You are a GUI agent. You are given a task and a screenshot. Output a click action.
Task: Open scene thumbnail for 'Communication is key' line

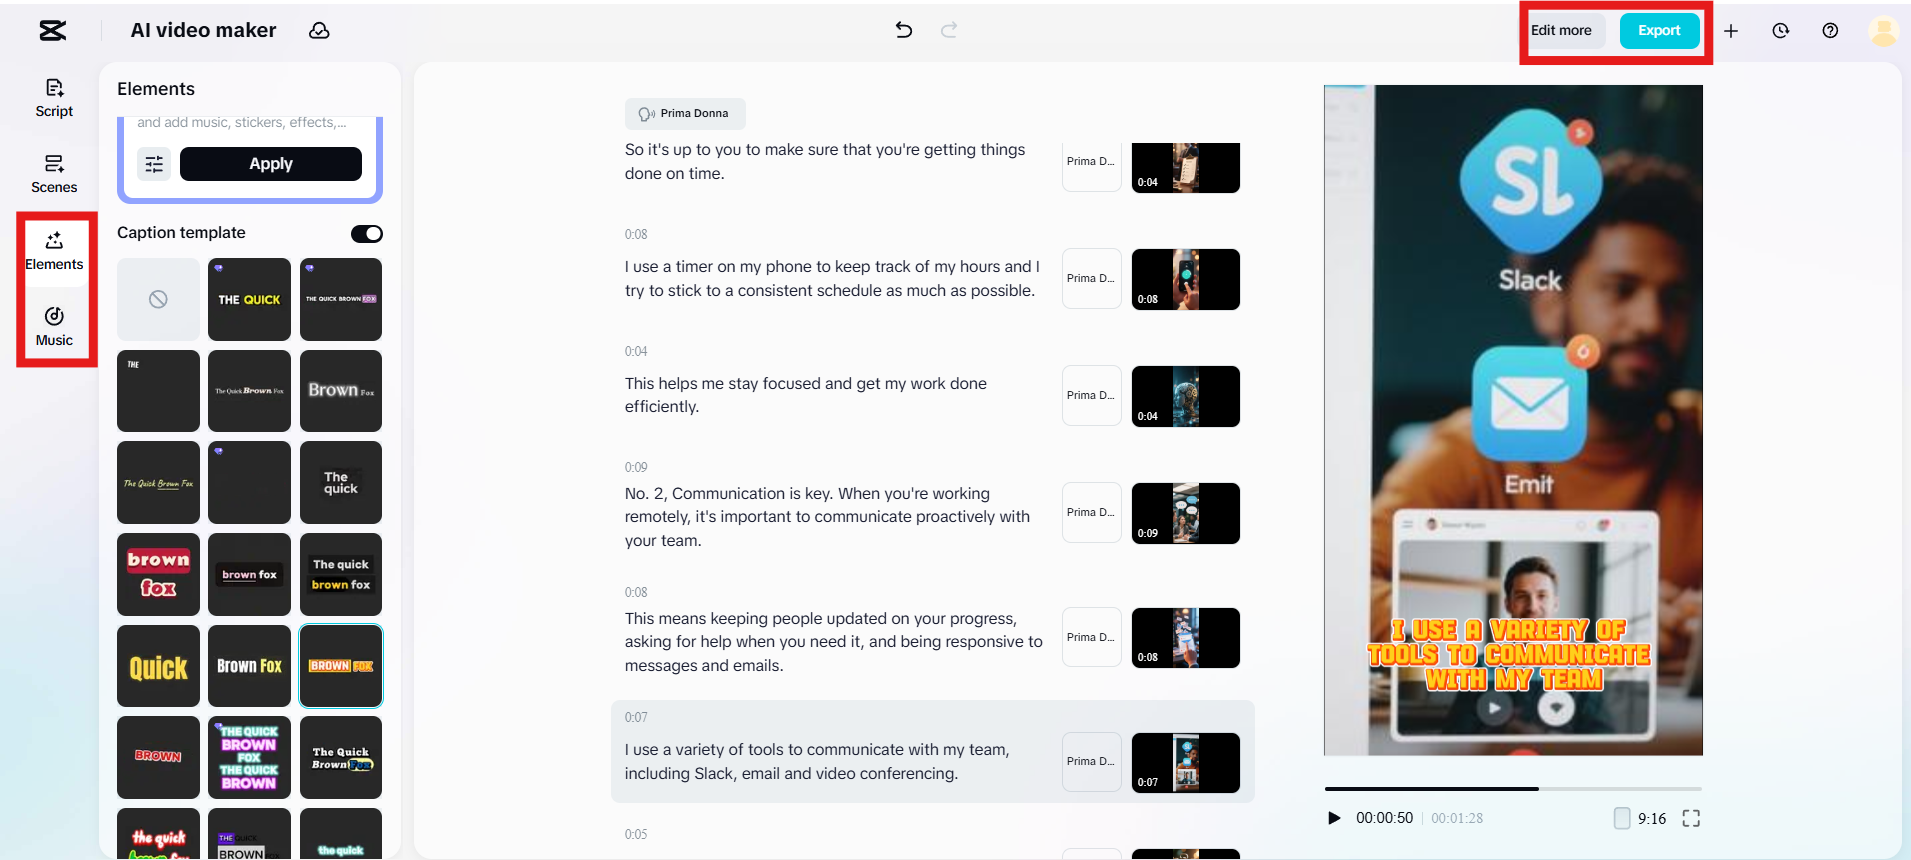coord(1186,513)
